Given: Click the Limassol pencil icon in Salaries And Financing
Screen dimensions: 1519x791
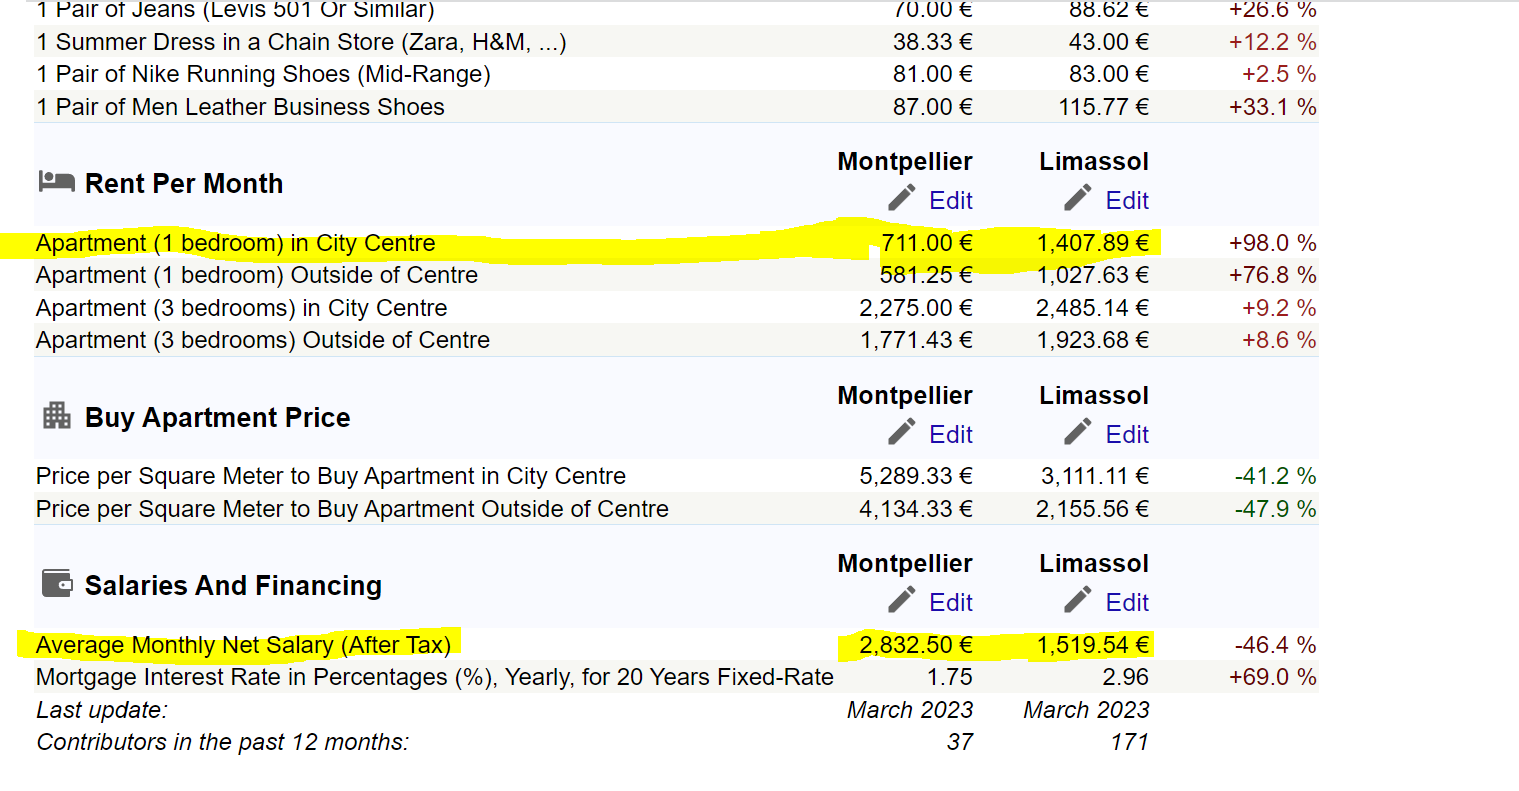Looking at the screenshot, I should click(x=1077, y=601).
